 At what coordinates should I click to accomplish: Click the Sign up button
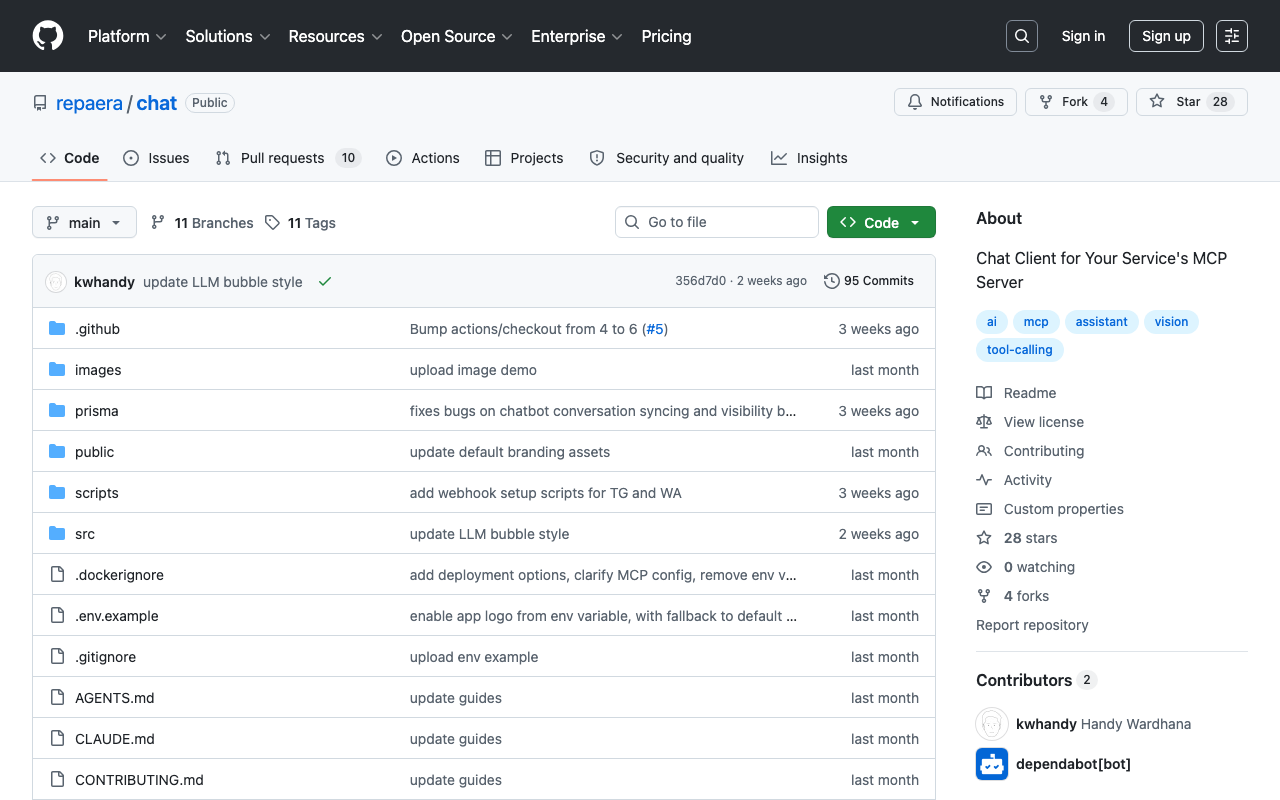coord(1166,36)
